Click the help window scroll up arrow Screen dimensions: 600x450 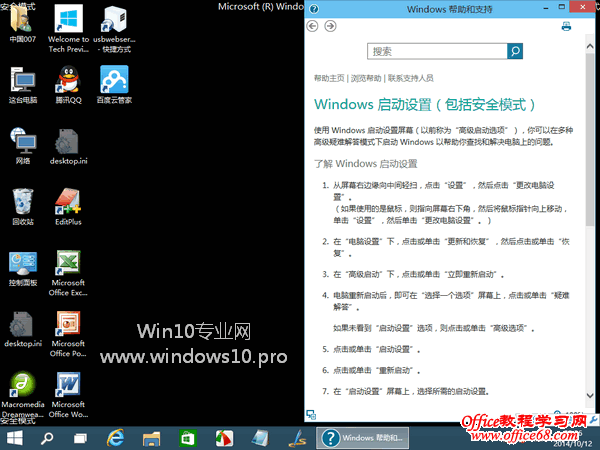tap(590, 46)
